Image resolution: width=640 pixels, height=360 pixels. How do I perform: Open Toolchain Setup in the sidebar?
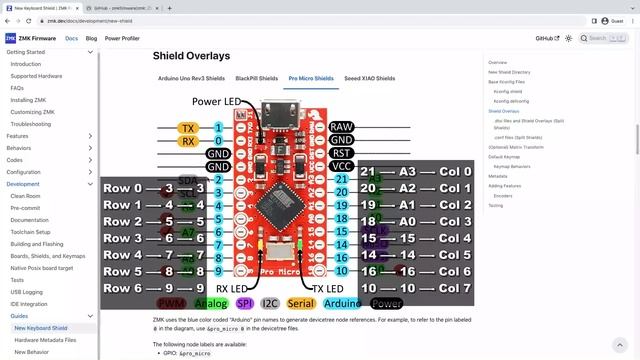(31, 232)
